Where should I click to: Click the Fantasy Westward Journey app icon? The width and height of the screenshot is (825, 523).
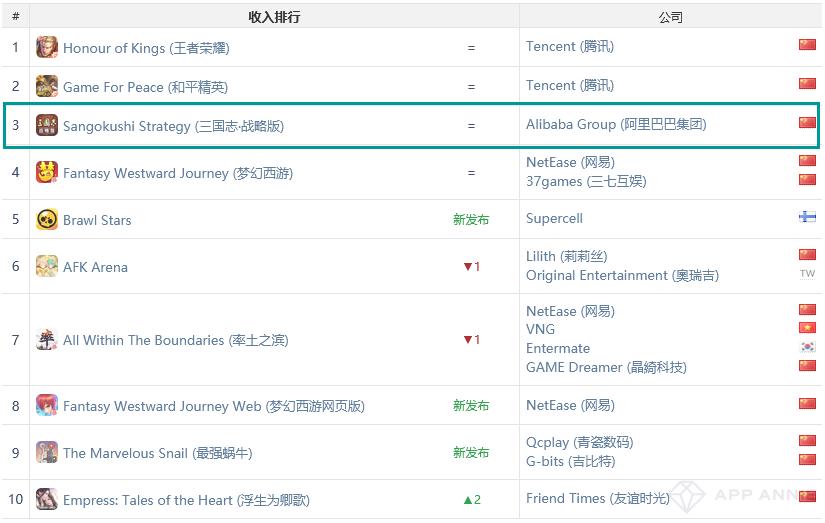click(47, 172)
